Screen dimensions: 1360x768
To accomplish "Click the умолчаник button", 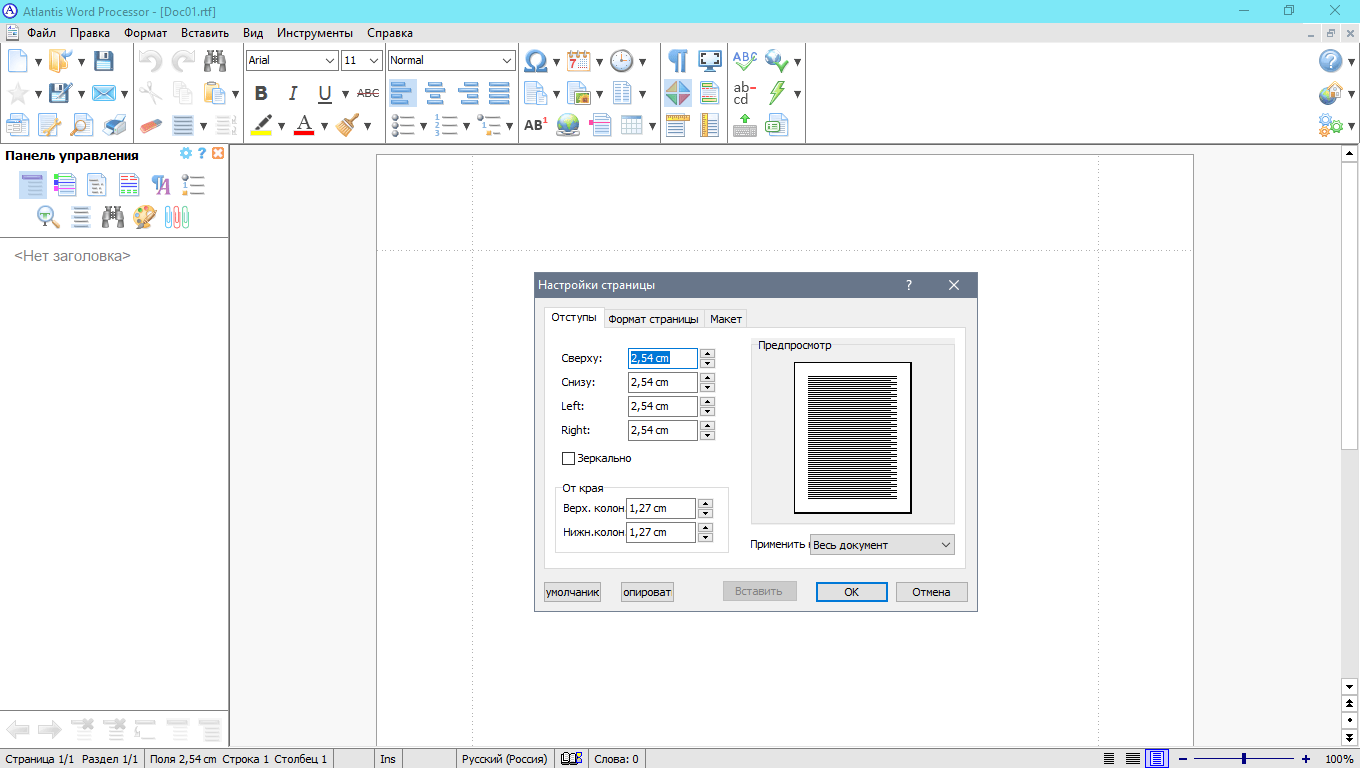I will 572,592.
